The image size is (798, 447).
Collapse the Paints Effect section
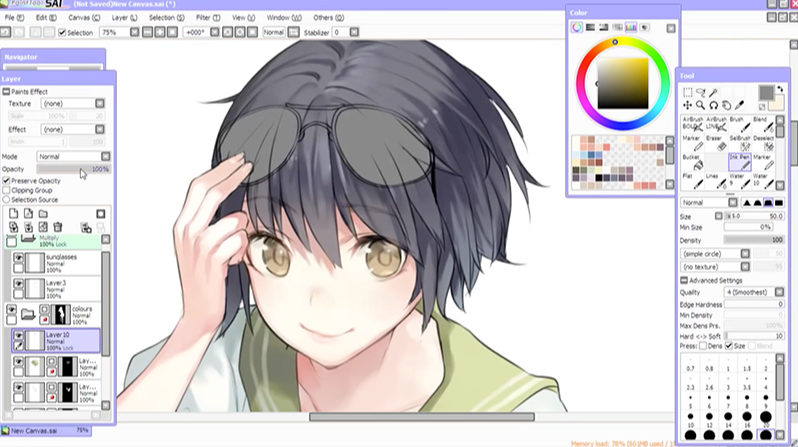pos(6,92)
